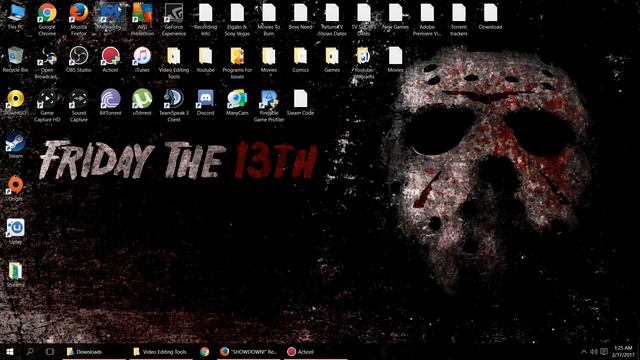Open taskbar search magnifier
This screenshot has height=360, width=640.
coord(30,351)
